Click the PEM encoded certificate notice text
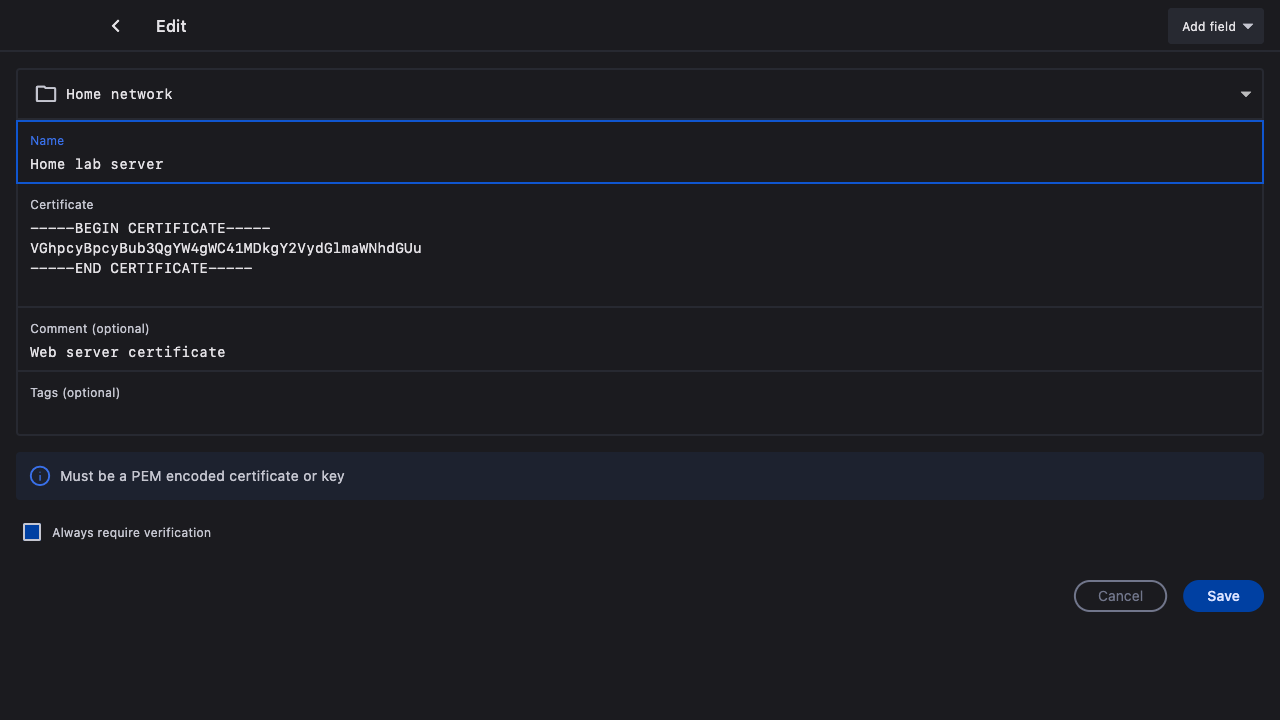Viewport: 1280px width, 720px height. click(202, 476)
